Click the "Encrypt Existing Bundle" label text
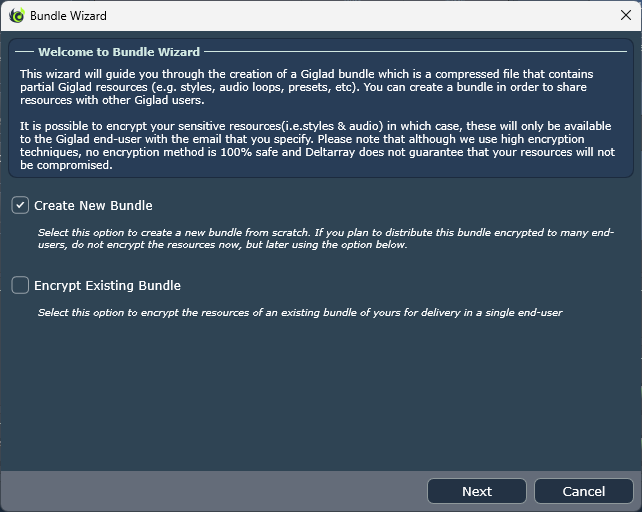Viewport: 642px width, 512px height. pyautogui.click(x=107, y=285)
